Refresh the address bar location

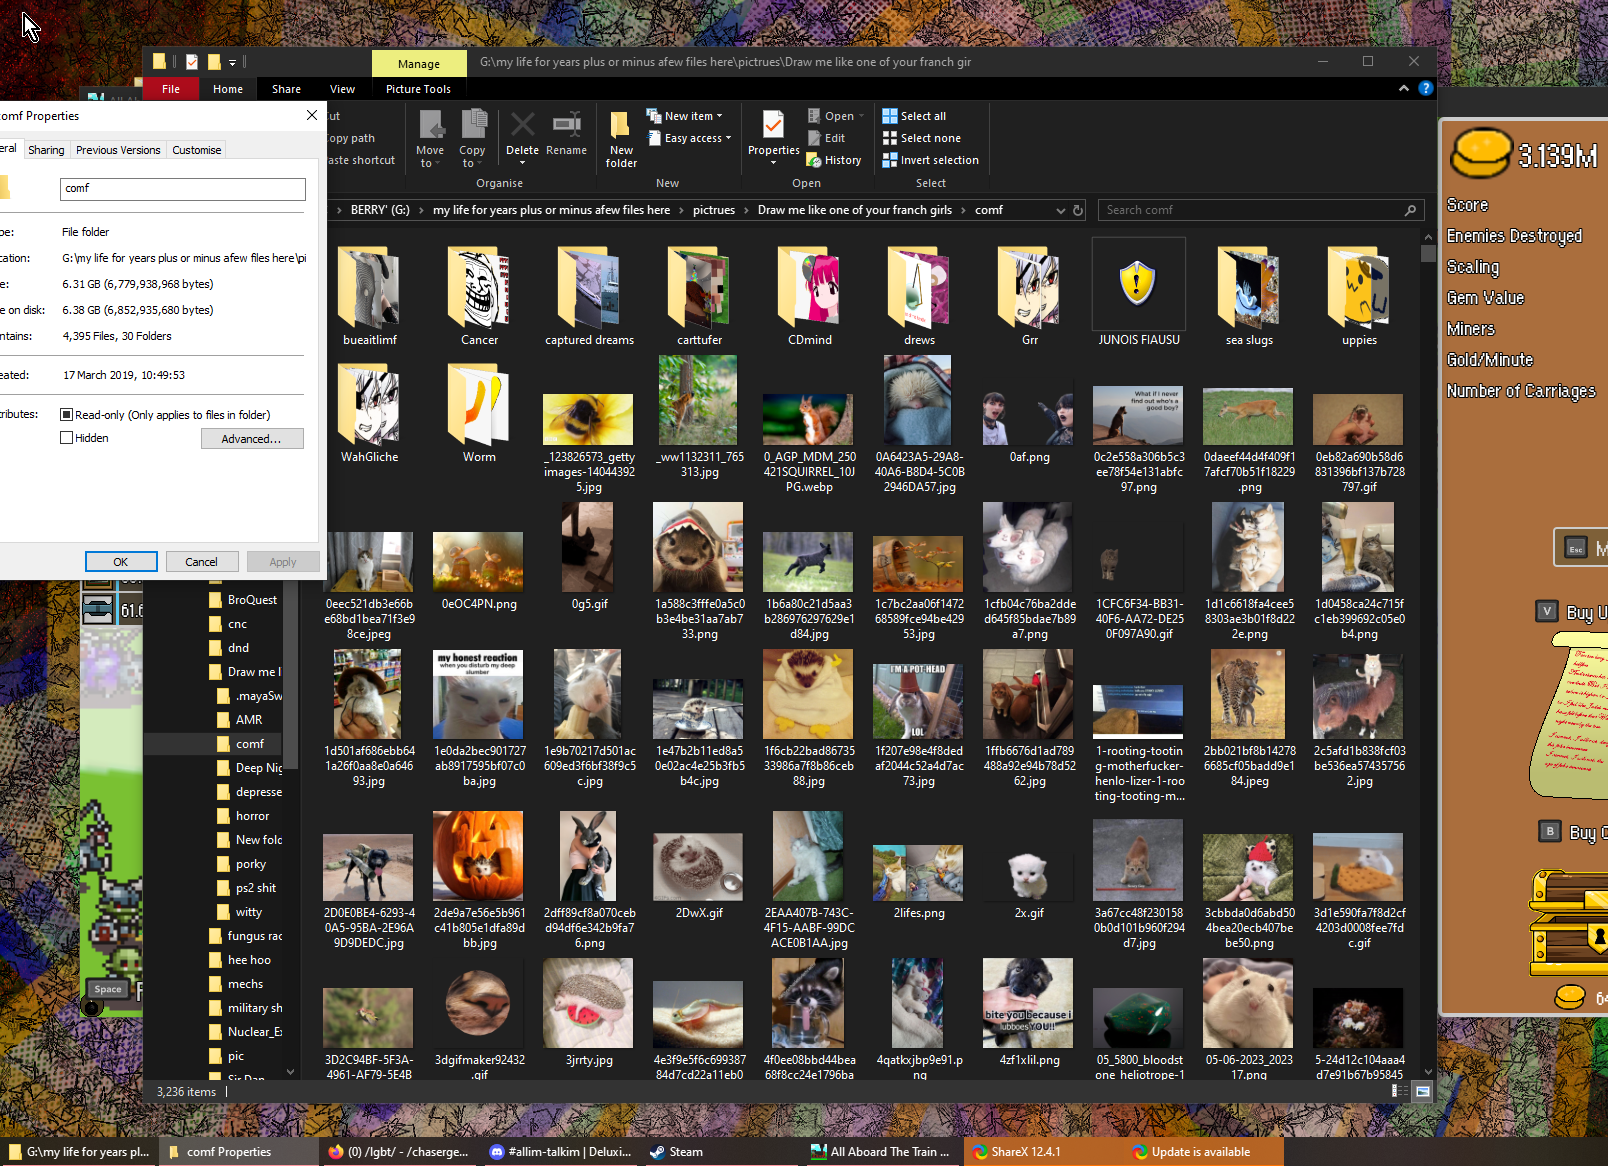(1078, 210)
